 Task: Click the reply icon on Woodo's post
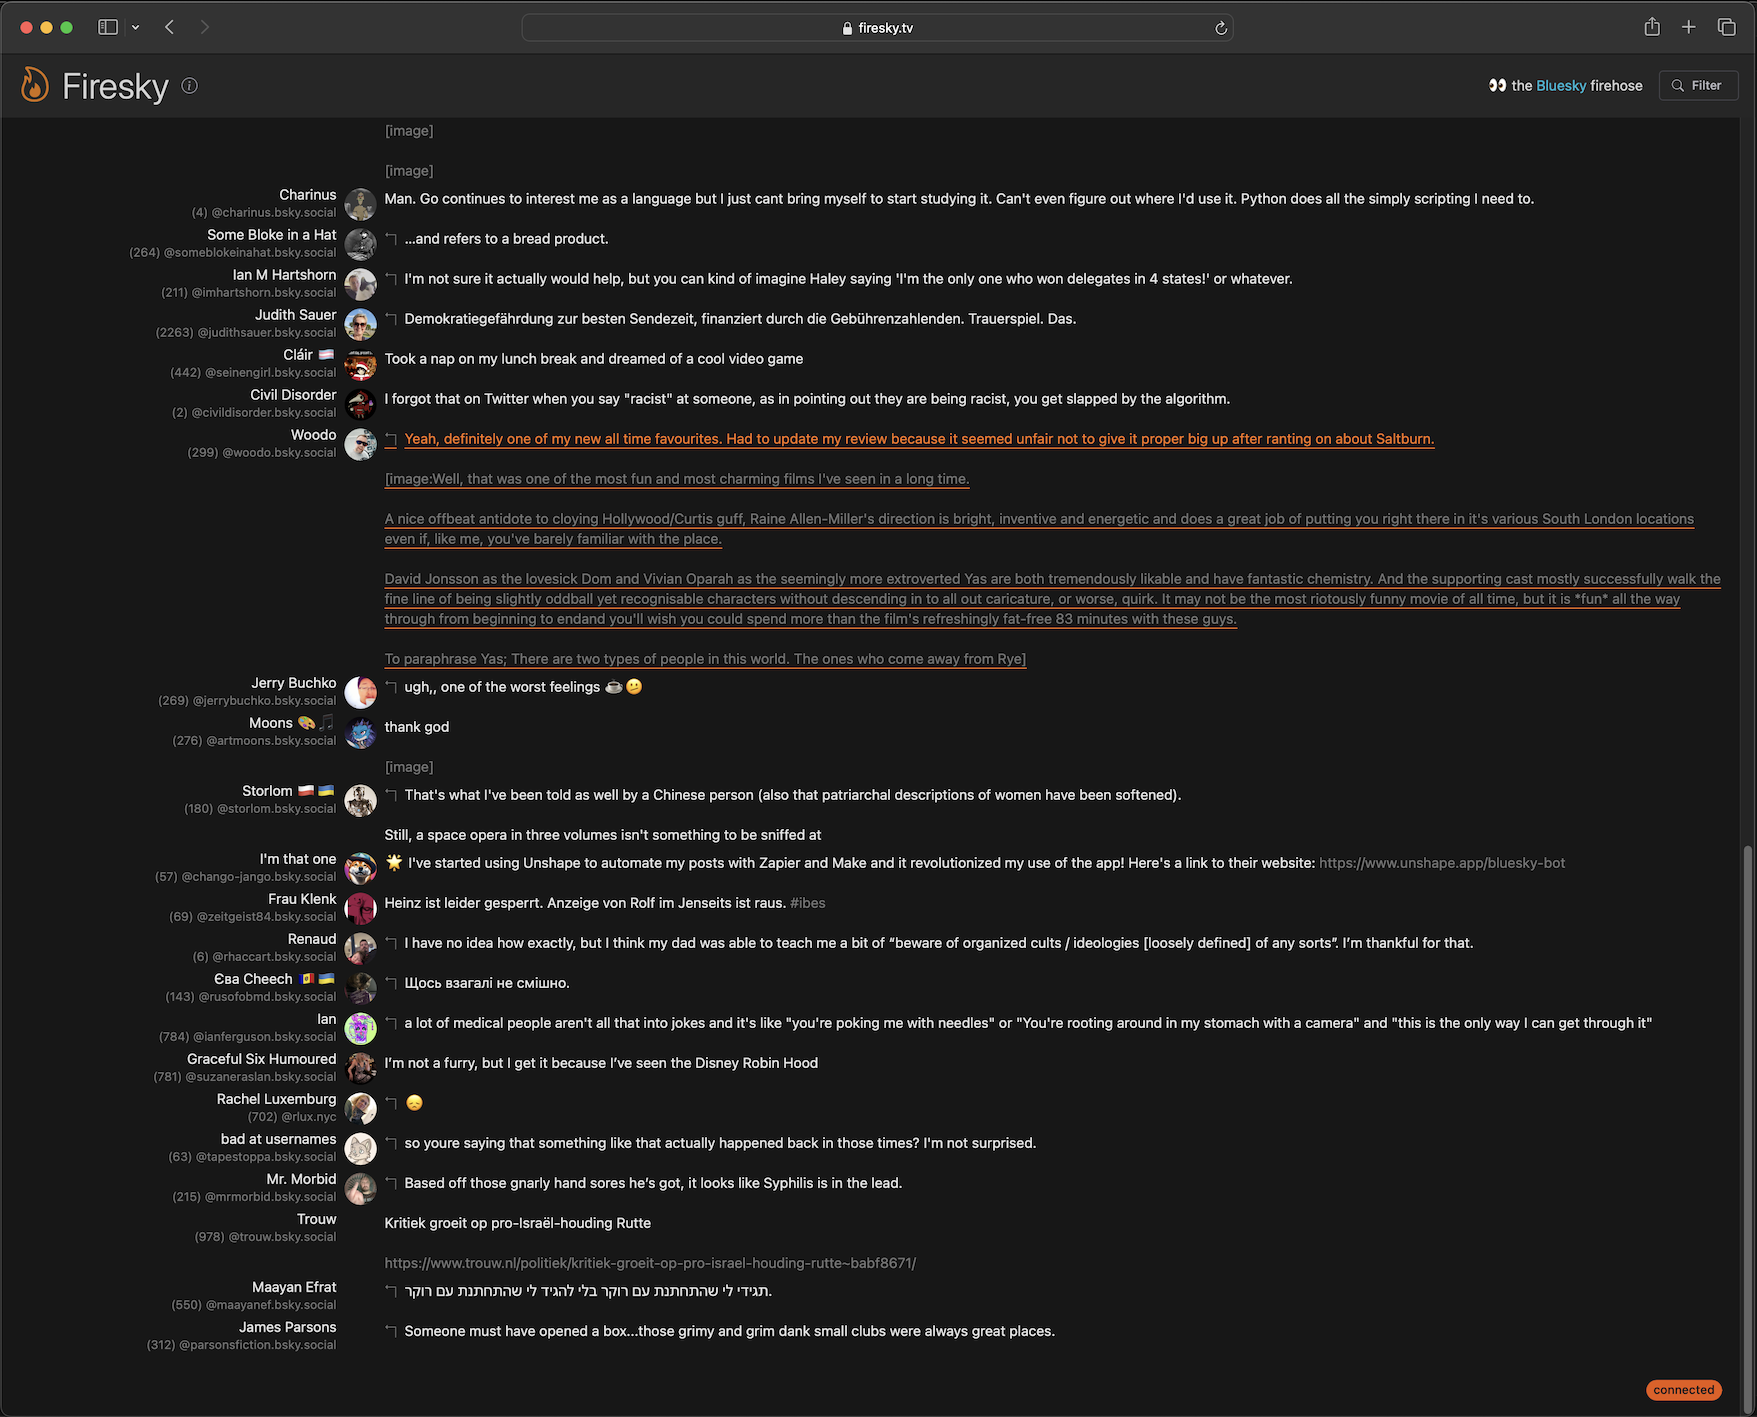(x=392, y=439)
